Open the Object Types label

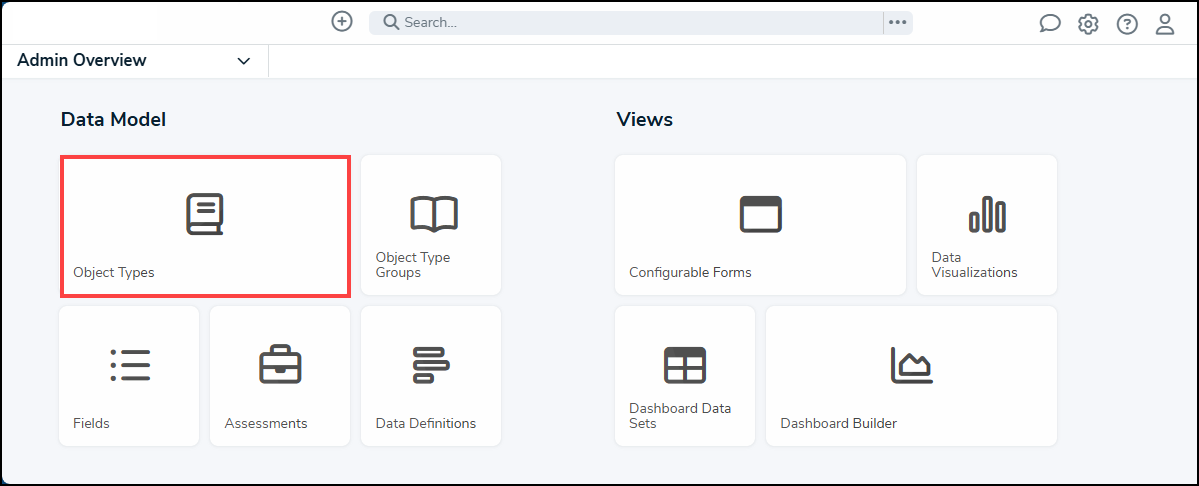click(x=113, y=272)
